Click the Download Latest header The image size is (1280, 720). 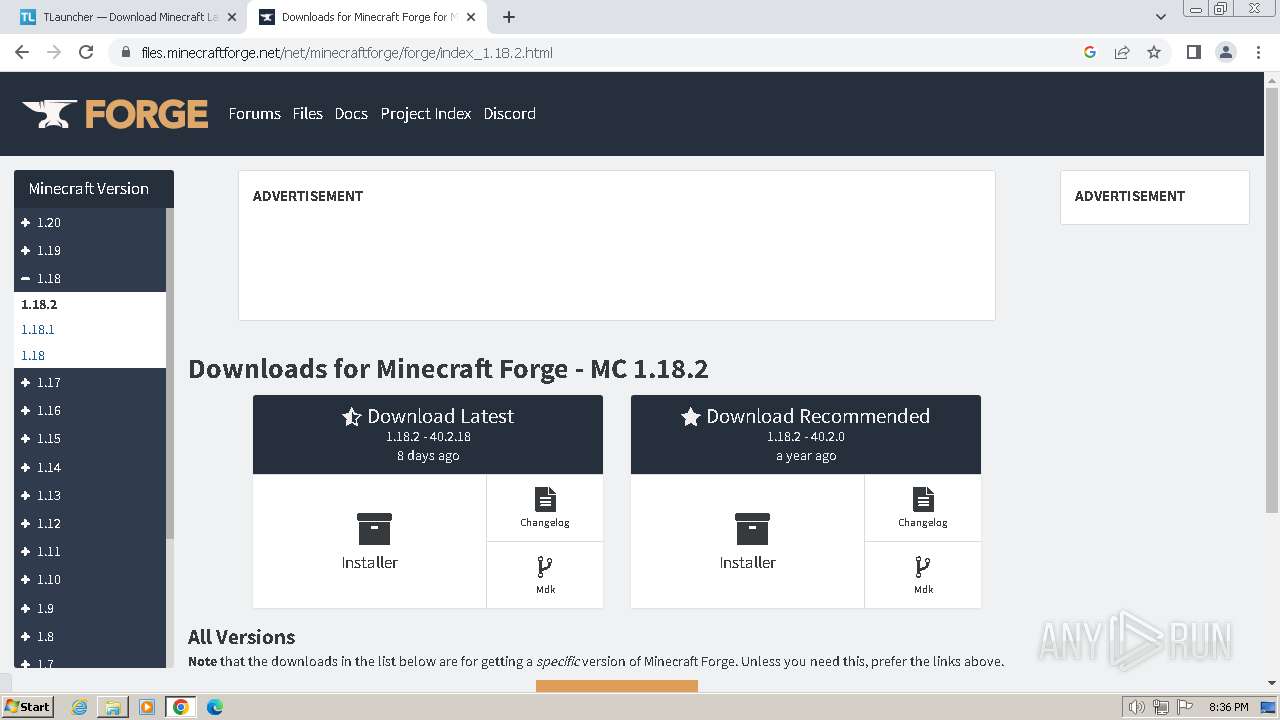click(x=428, y=434)
